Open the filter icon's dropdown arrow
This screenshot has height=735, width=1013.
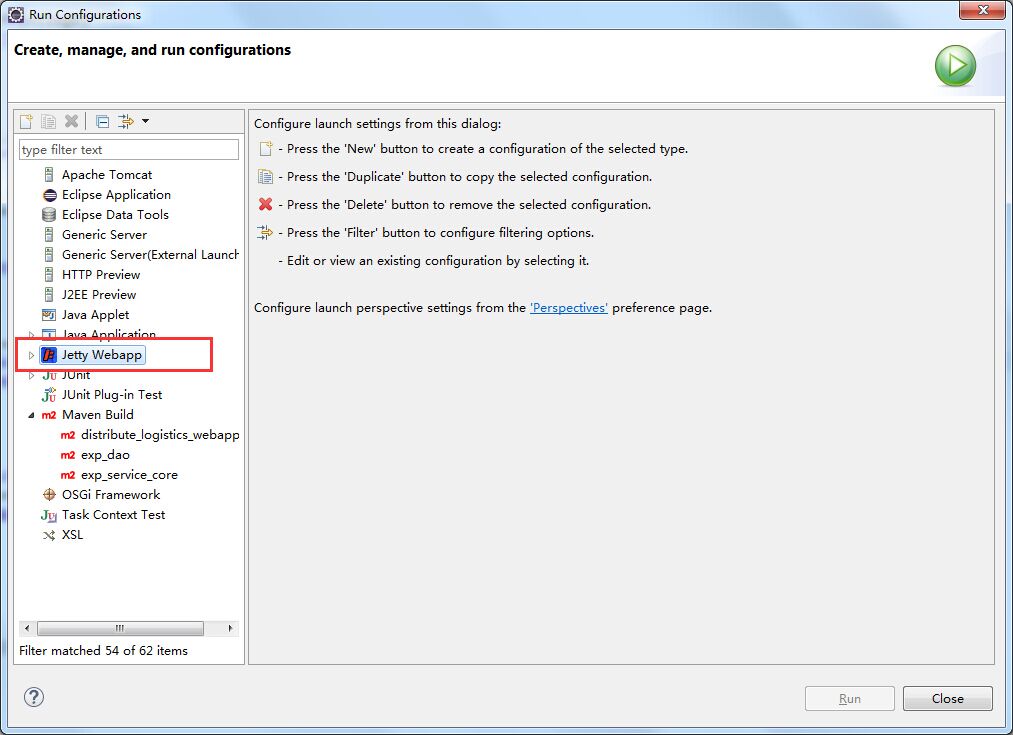click(145, 121)
